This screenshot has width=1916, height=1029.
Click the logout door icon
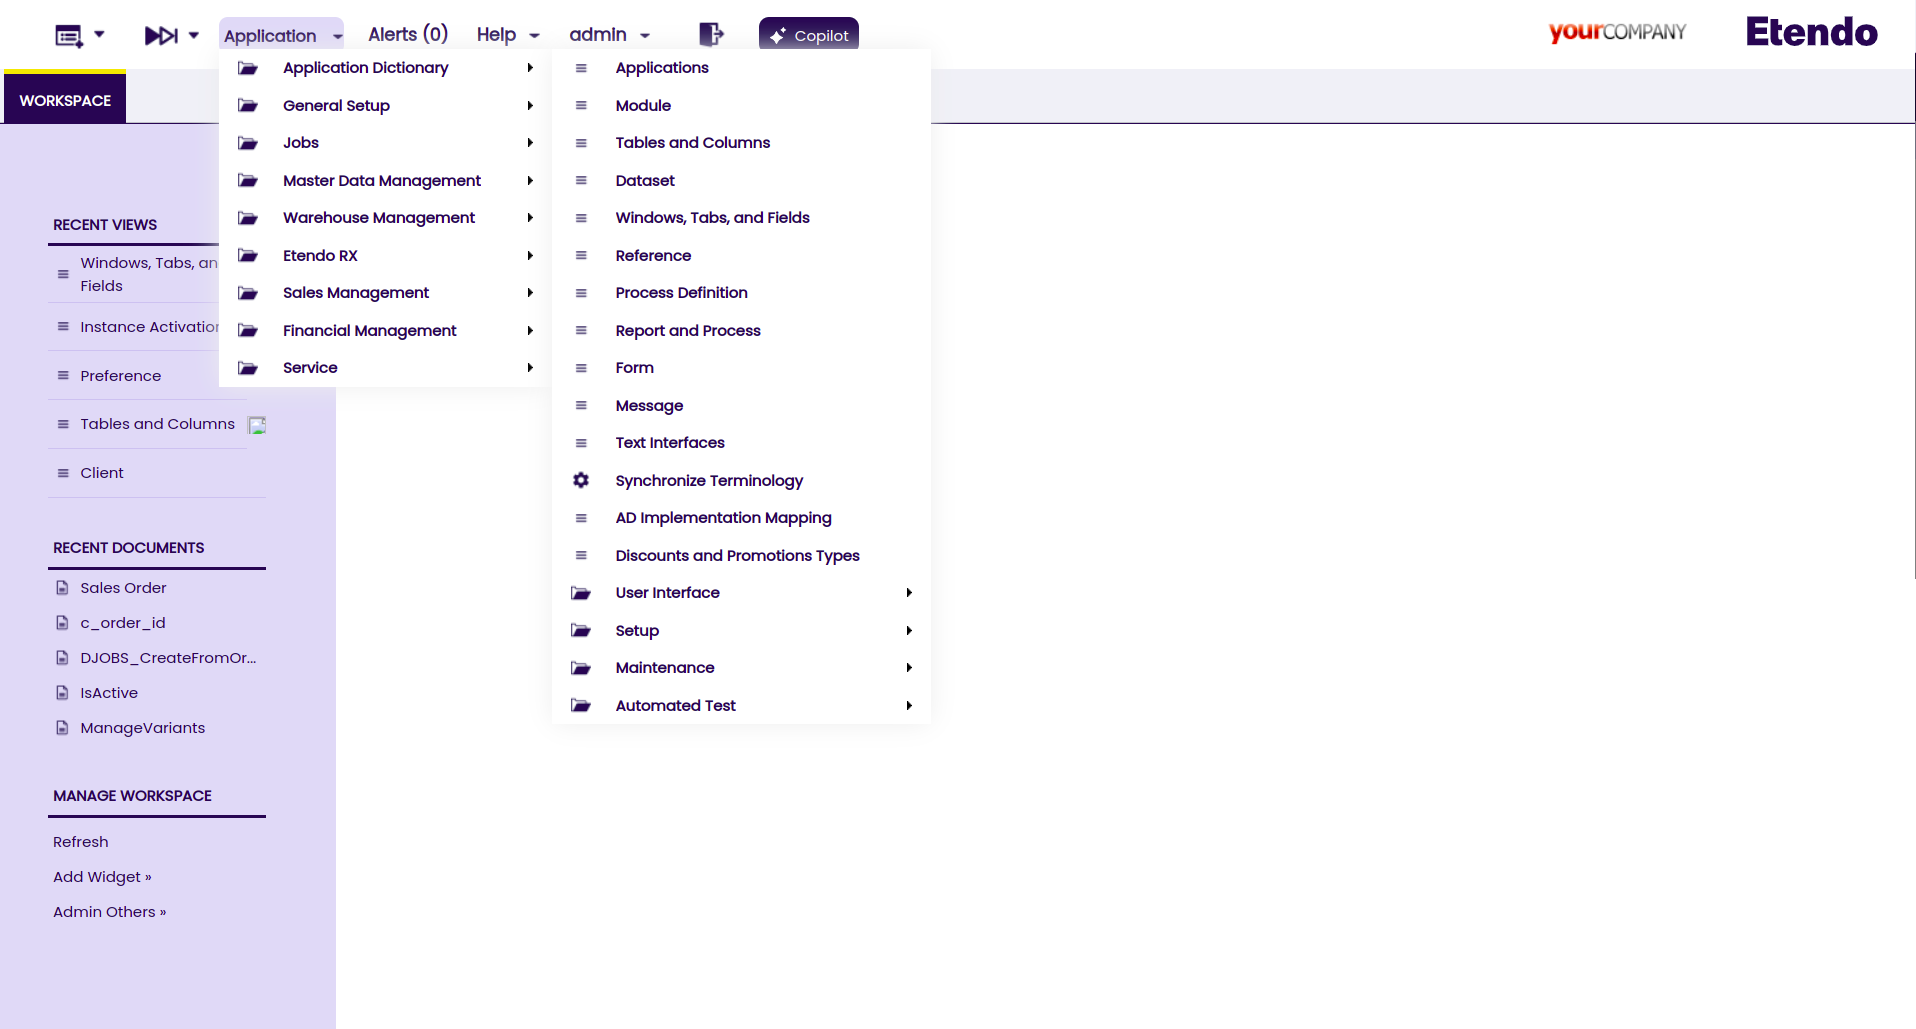point(710,34)
